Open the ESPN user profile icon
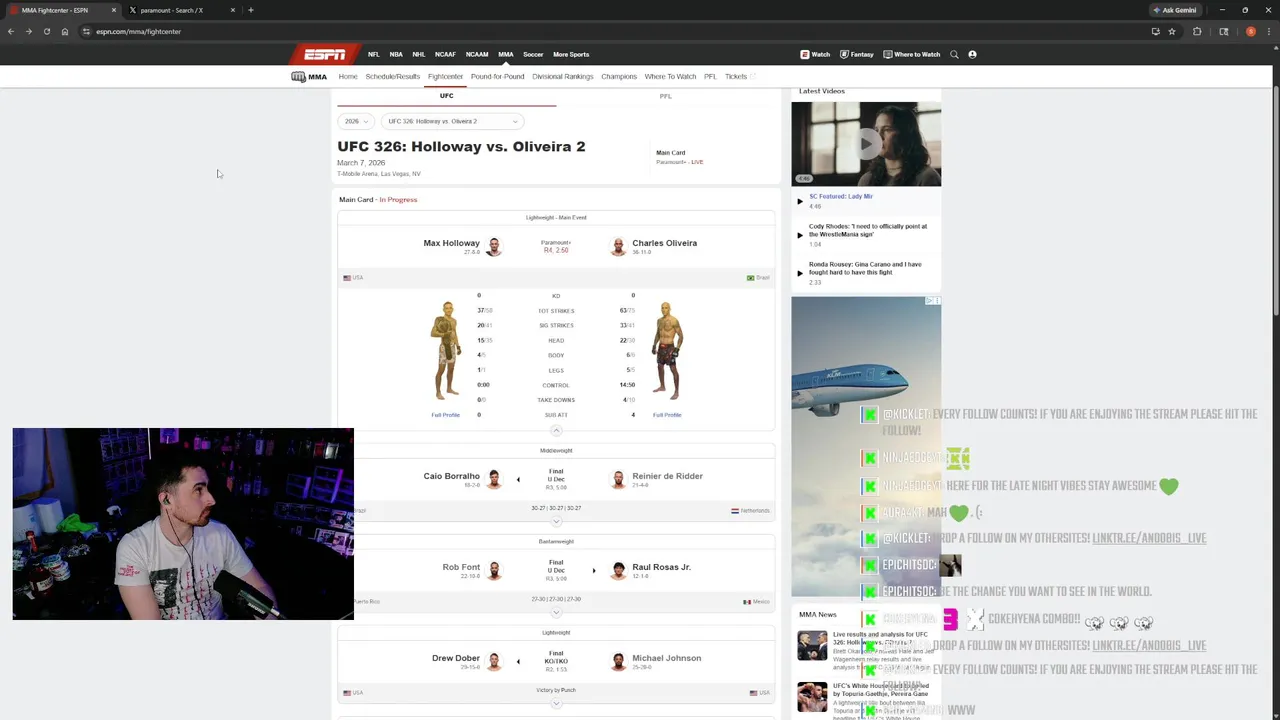This screenshot has height=720, width=1280. tap(972, 54)
